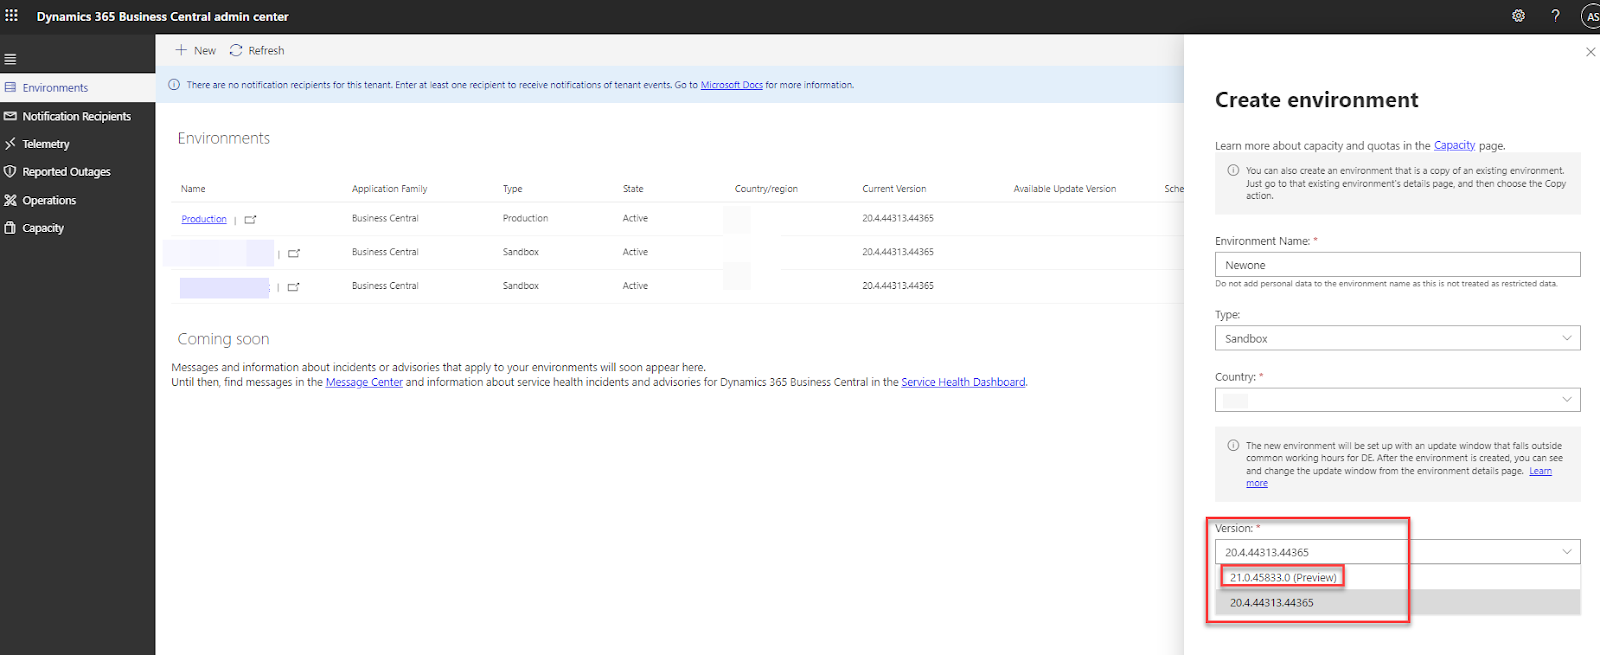This screenshot has height=655, width=1600.
Task: Click the open icon next to Production
Action: (x=250, y=219)
